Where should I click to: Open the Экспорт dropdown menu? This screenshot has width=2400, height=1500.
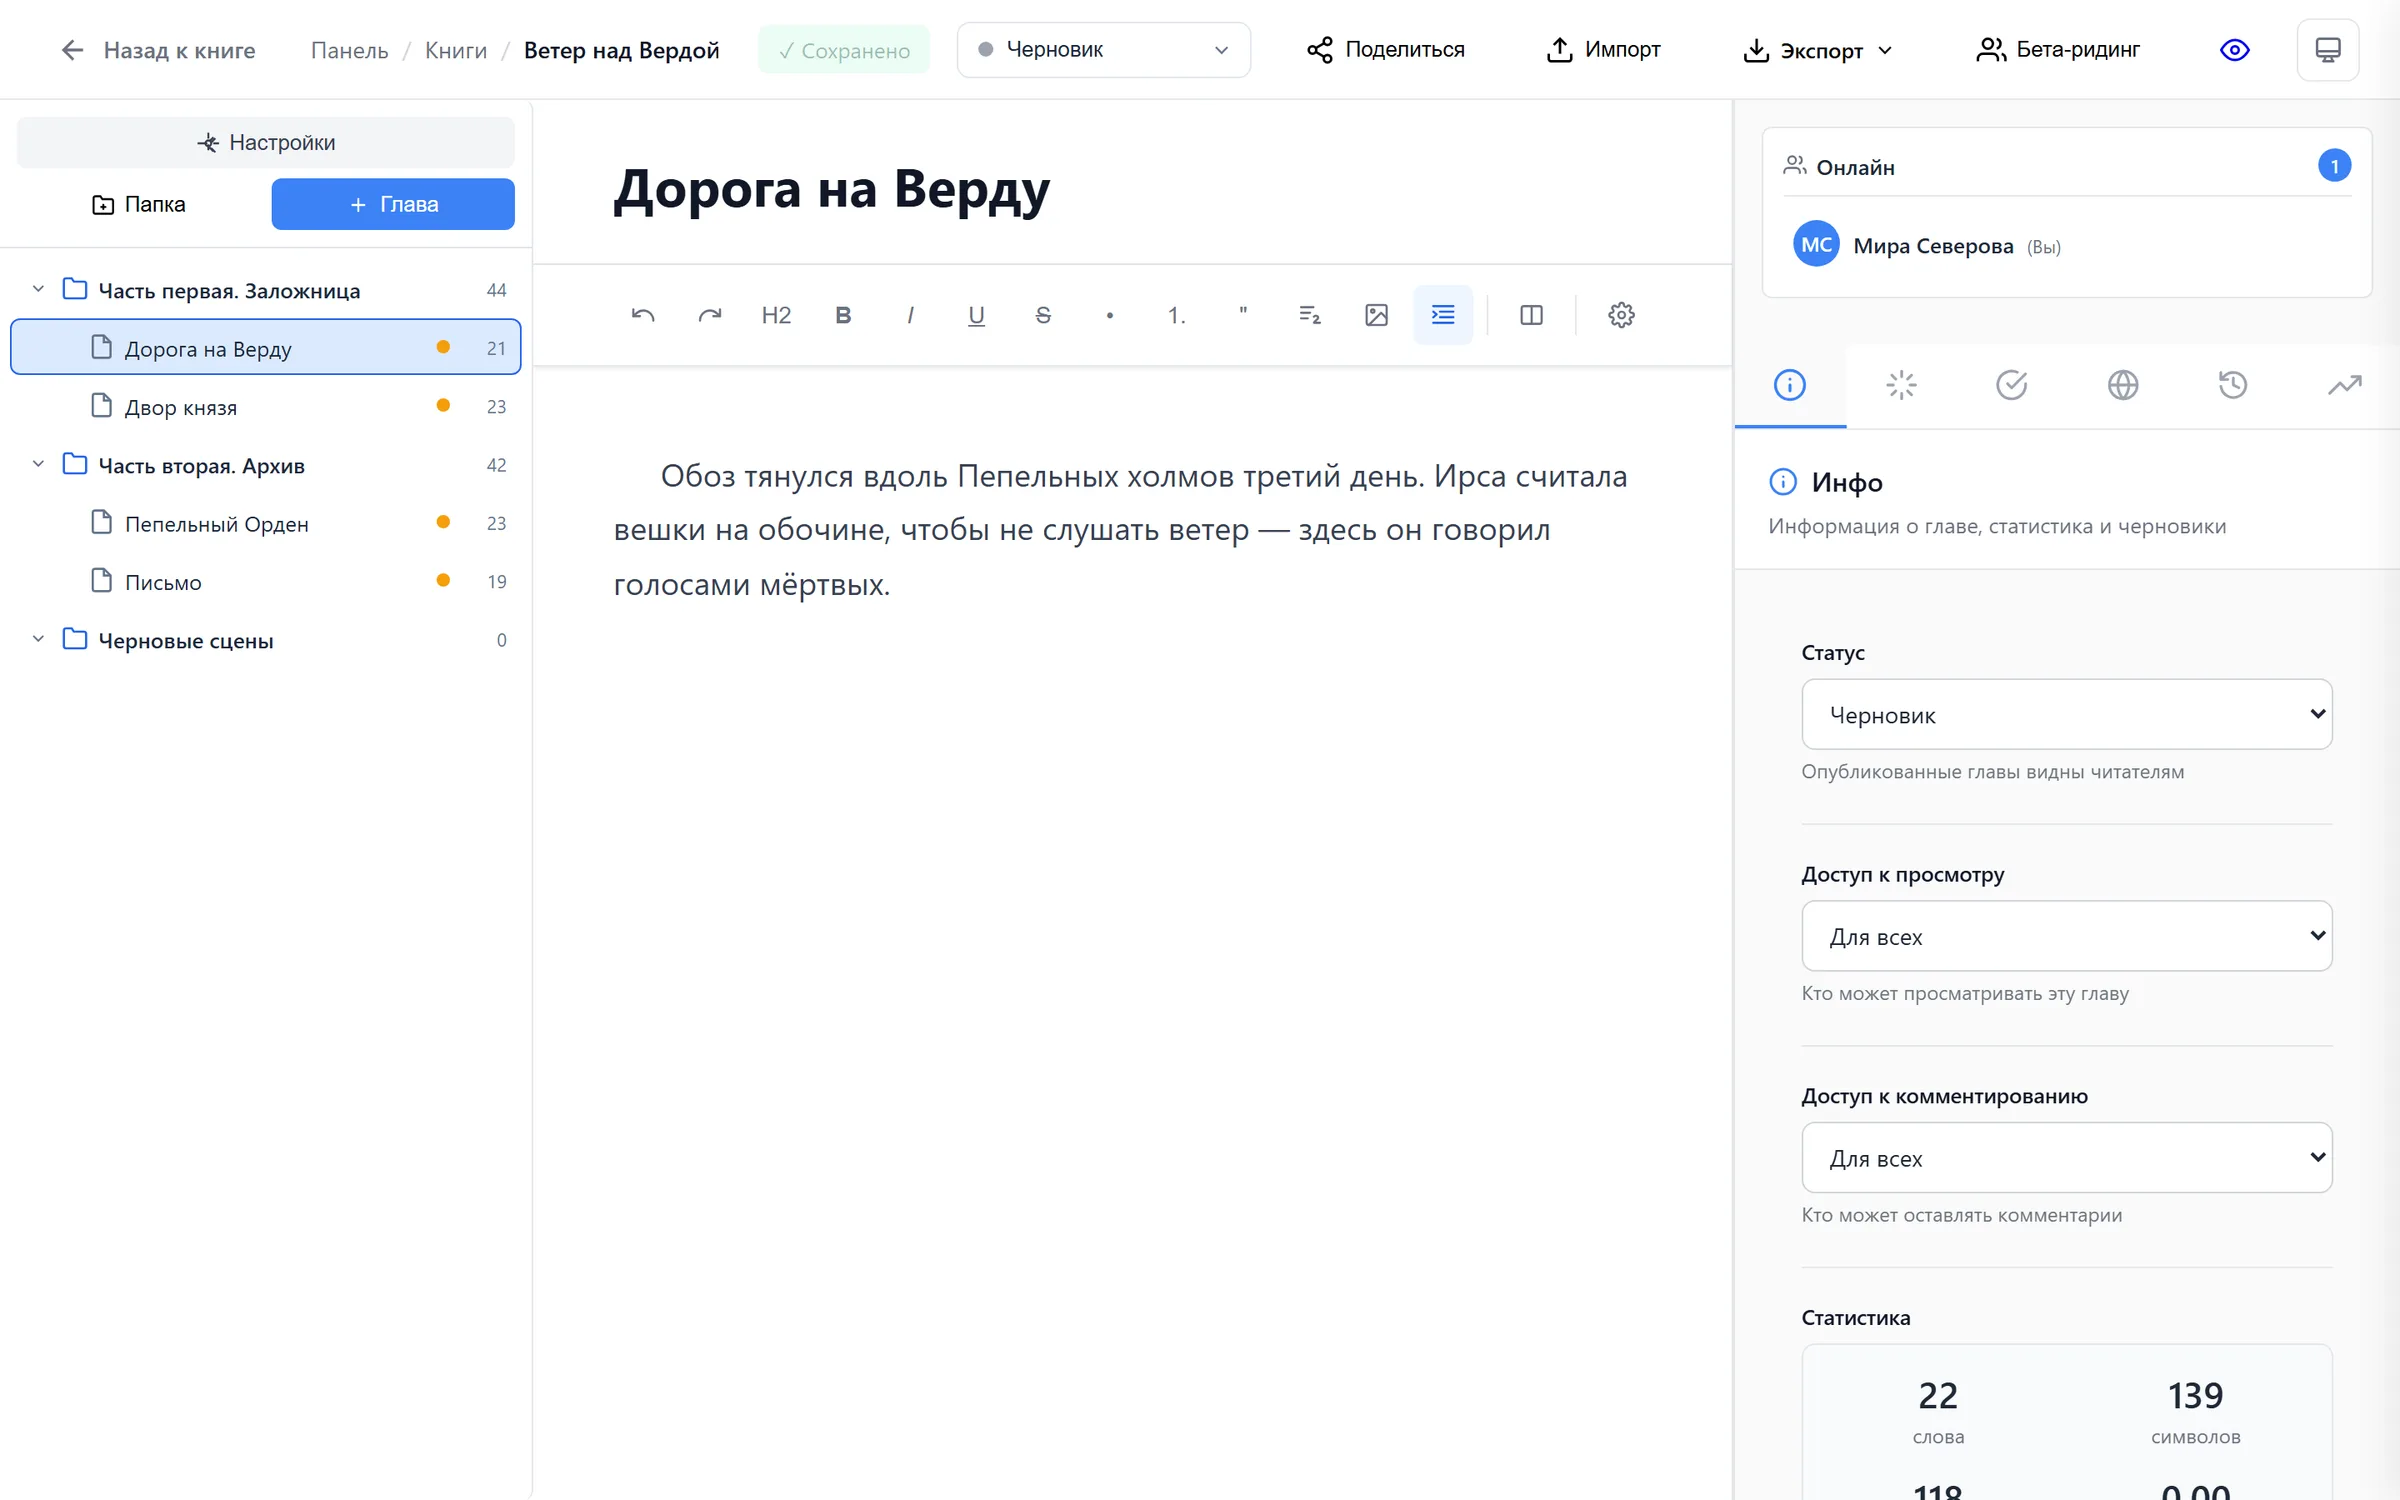[x=1818, y=50]
